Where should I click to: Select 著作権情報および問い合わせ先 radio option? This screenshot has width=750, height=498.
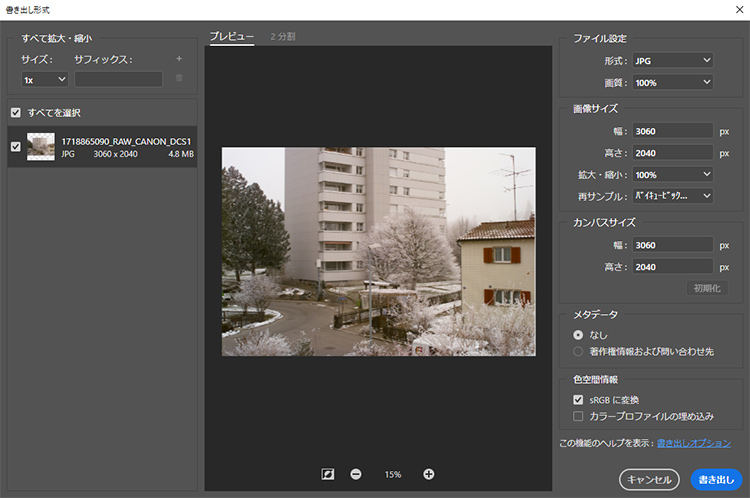click(578, 351)
